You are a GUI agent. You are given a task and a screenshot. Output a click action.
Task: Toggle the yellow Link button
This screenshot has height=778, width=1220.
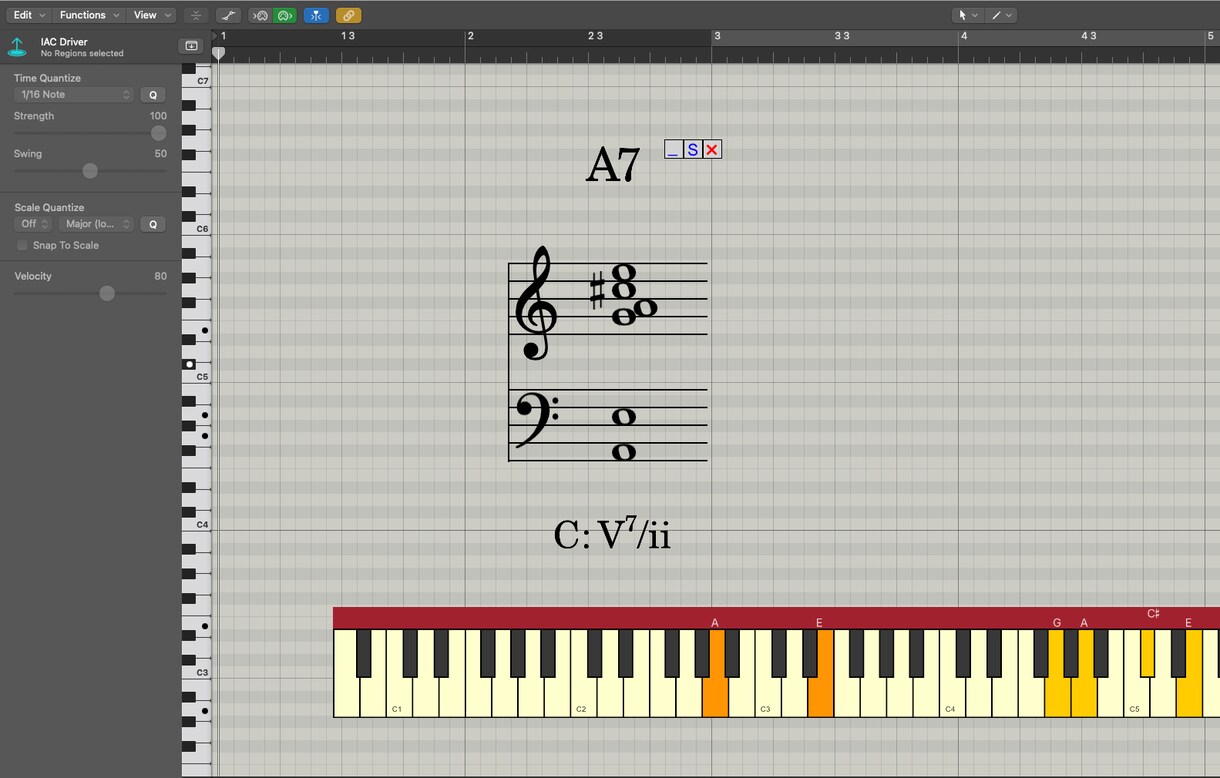pyautogui.click(x=348, y=15)
